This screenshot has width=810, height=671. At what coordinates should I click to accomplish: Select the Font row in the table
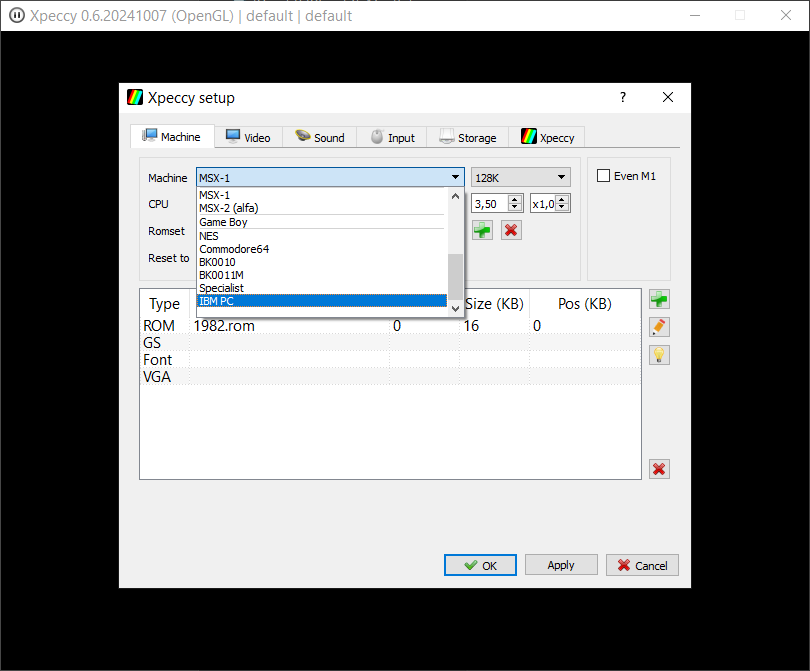(391, 360)
